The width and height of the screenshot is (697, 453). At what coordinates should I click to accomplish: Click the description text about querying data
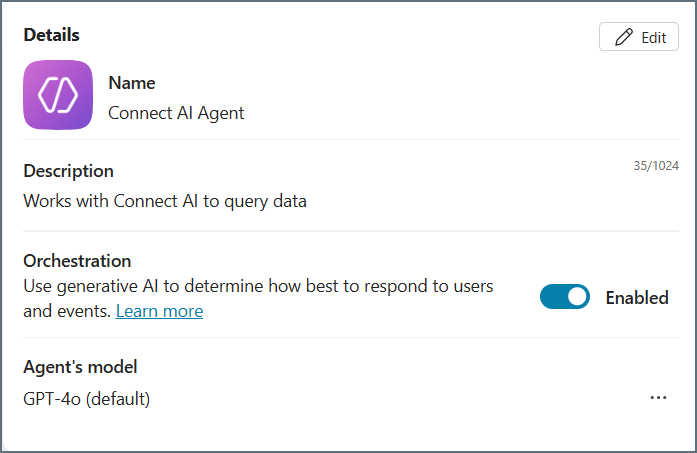pyautogui.click(x=165, y=200)
